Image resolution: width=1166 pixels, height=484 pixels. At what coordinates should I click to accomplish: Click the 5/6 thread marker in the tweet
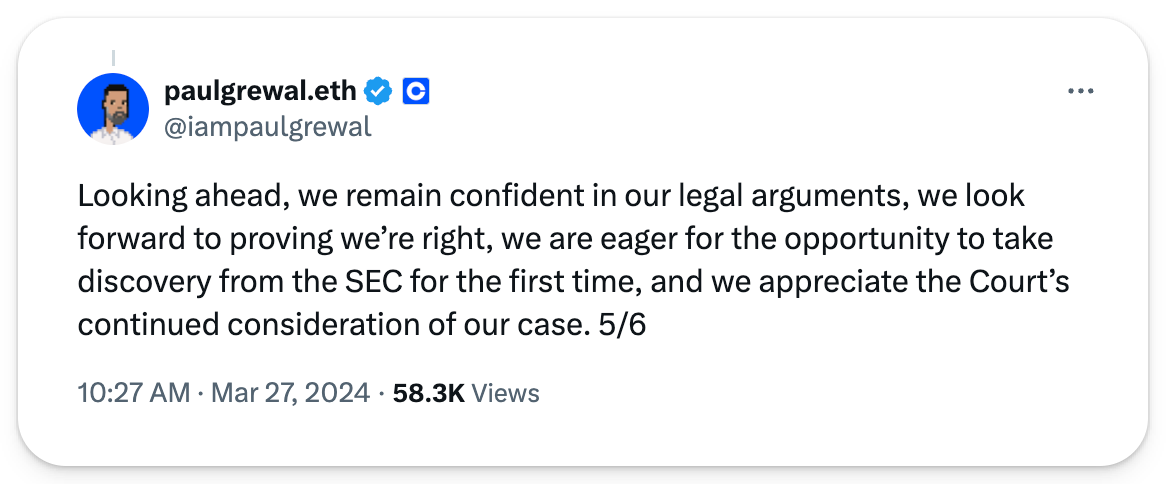click(x=622, y=325)
